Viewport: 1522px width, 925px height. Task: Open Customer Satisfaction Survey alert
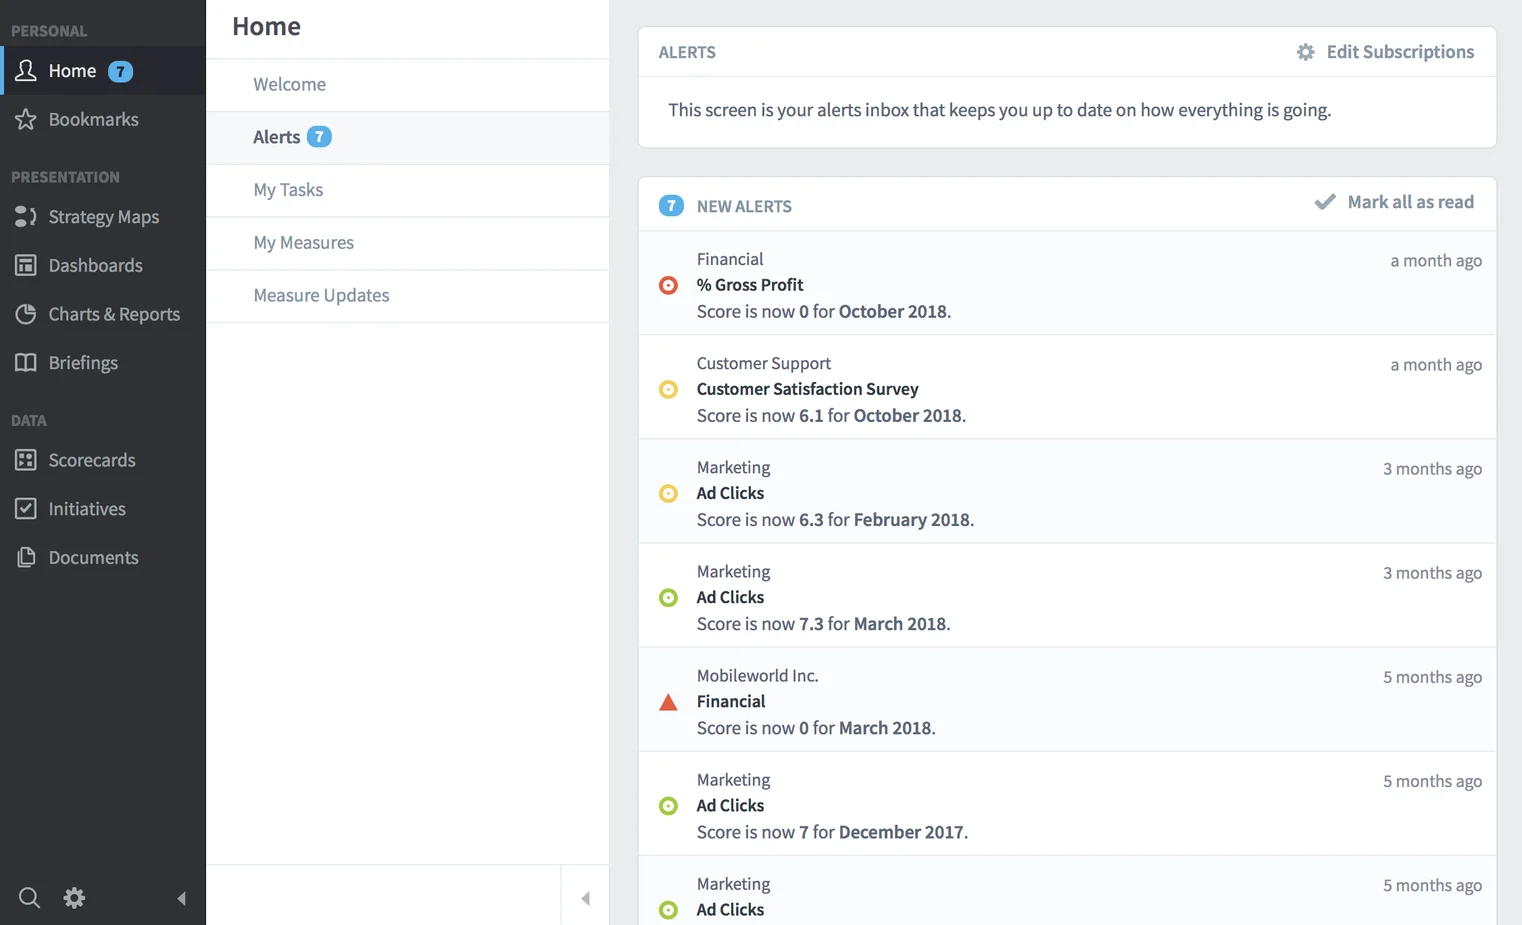tap(807, 389)
